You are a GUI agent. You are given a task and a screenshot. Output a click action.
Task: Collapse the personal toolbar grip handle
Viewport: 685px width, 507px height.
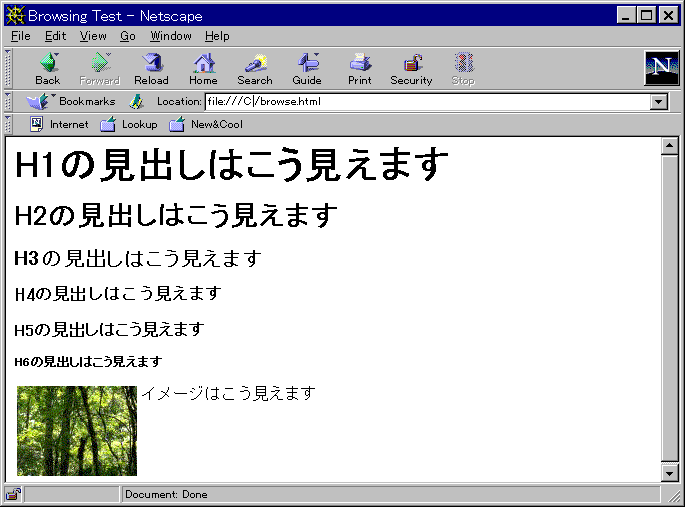tap(7, 124)
